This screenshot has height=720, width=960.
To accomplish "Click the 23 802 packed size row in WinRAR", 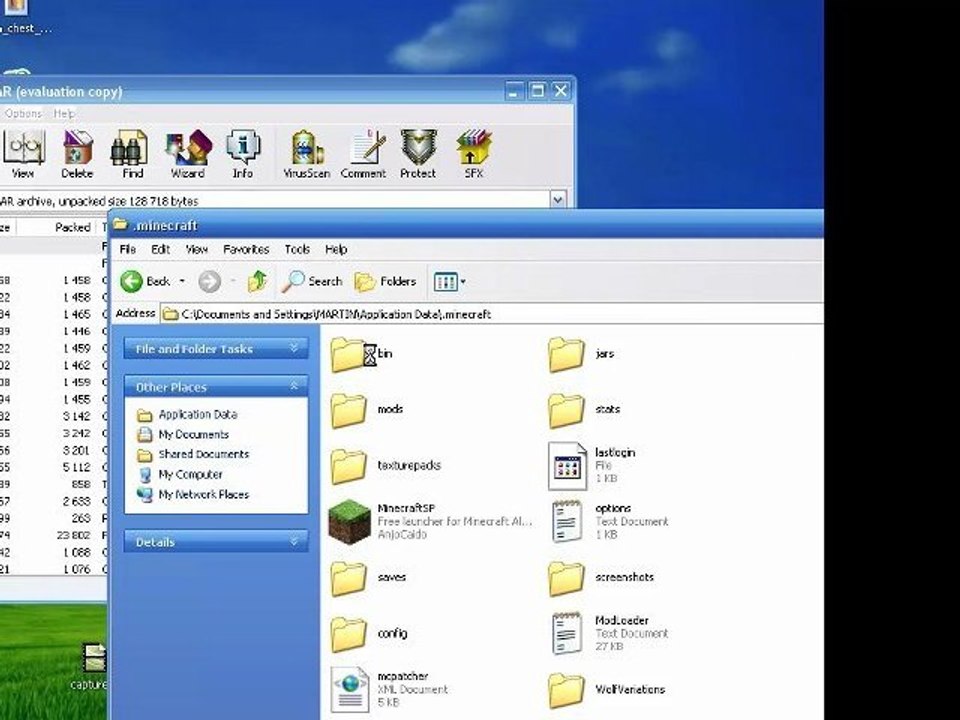I will point(54,535).
